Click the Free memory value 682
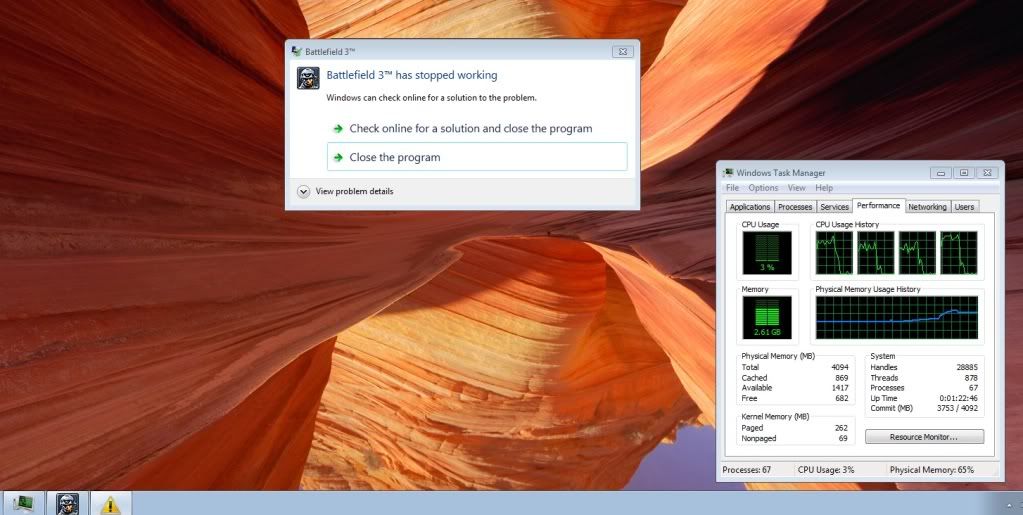This screenshot has height=515, width=1023. (842, 398)
